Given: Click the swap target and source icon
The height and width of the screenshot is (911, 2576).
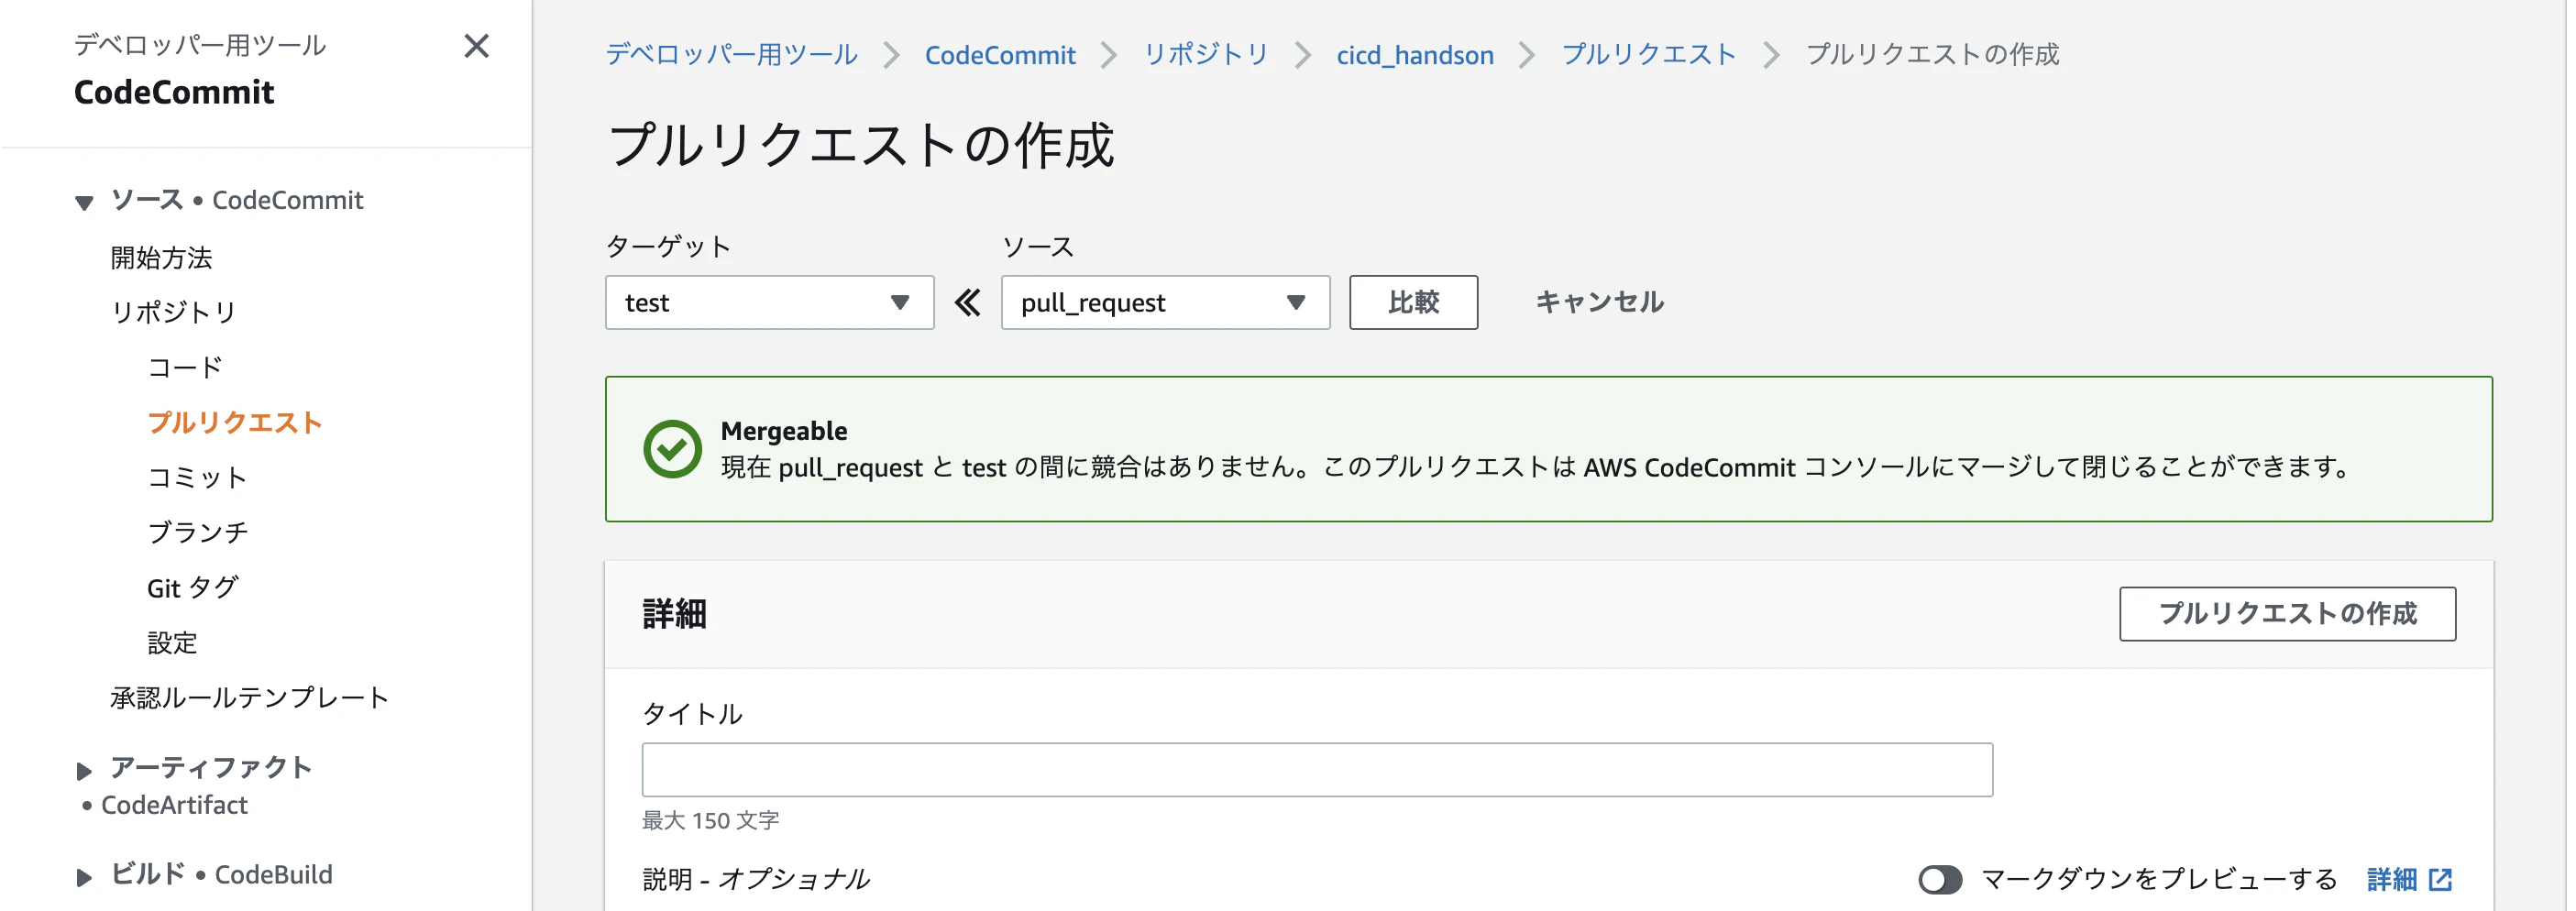Looking at the screenshot, I should [x=966, y=301].
